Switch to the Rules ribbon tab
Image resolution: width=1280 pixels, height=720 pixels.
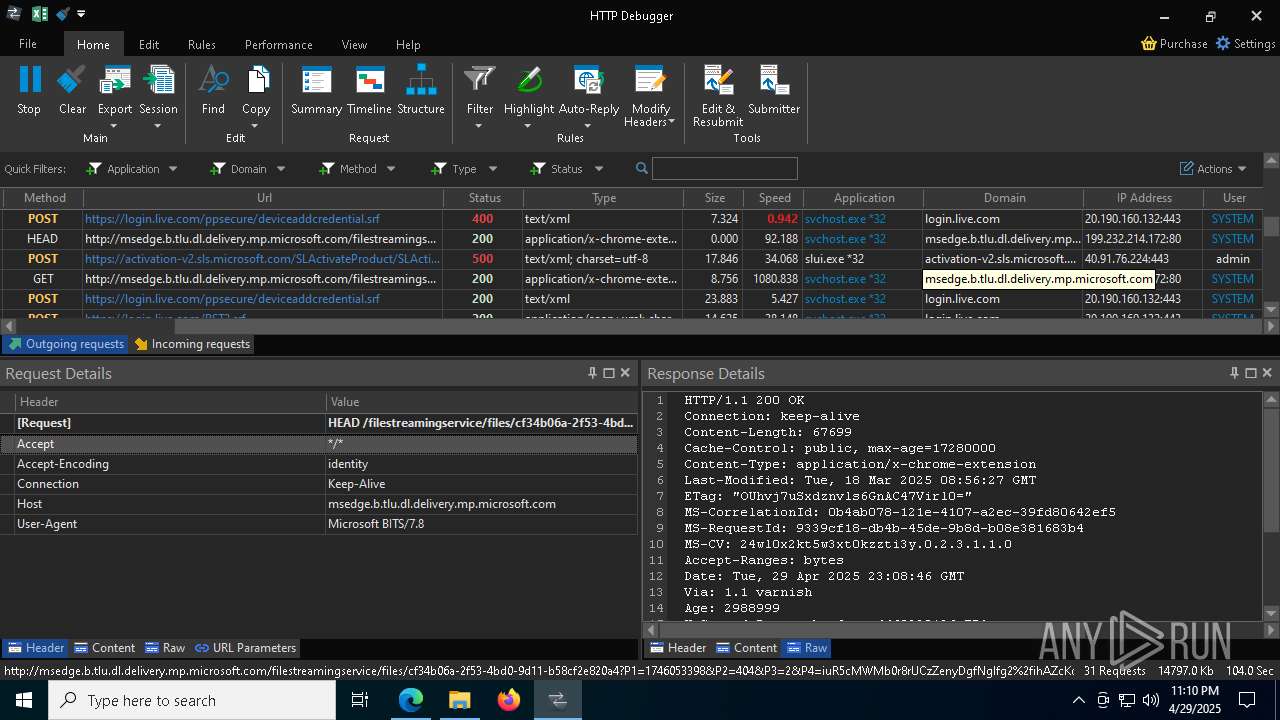tap(202, 44)
